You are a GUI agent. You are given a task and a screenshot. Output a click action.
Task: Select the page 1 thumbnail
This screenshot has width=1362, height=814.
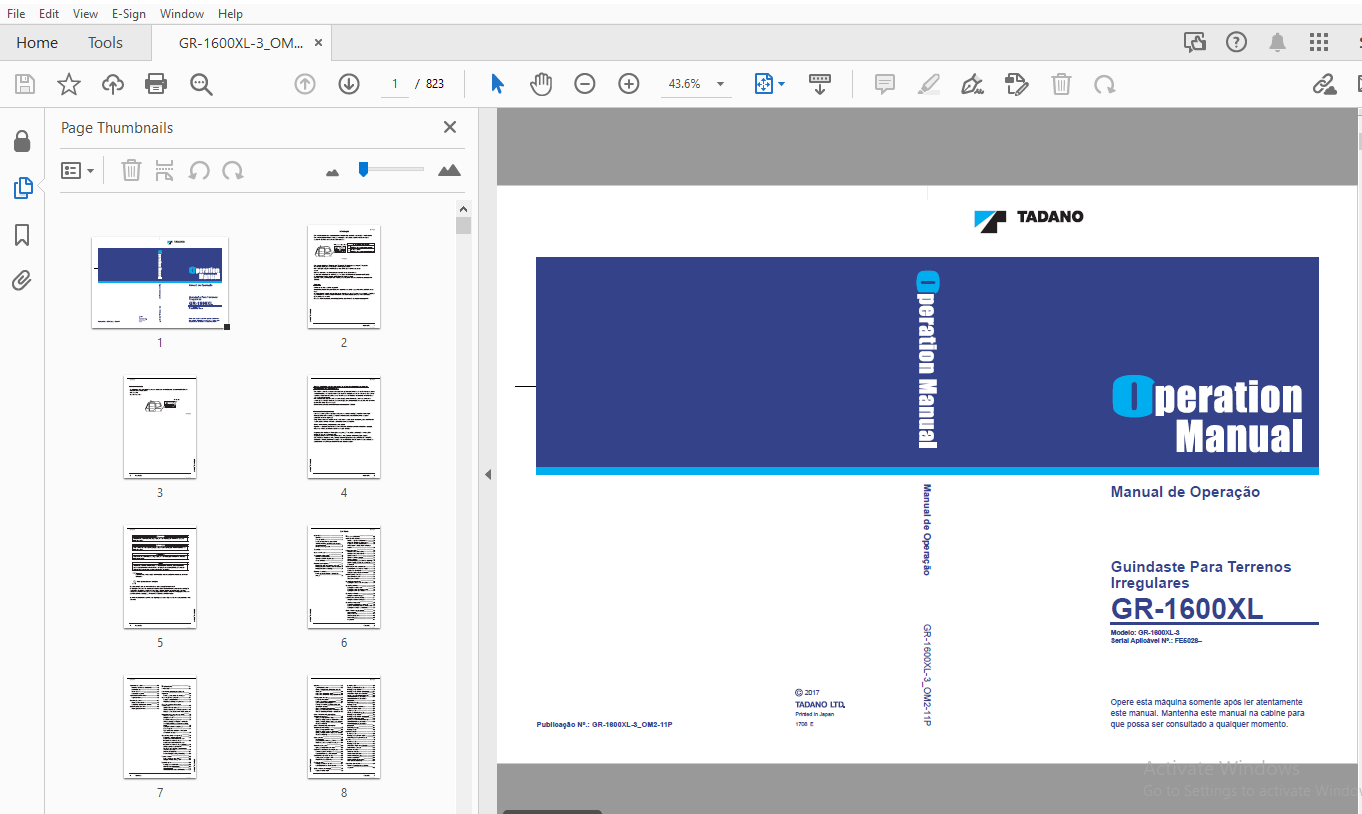(x=160, y=282)
